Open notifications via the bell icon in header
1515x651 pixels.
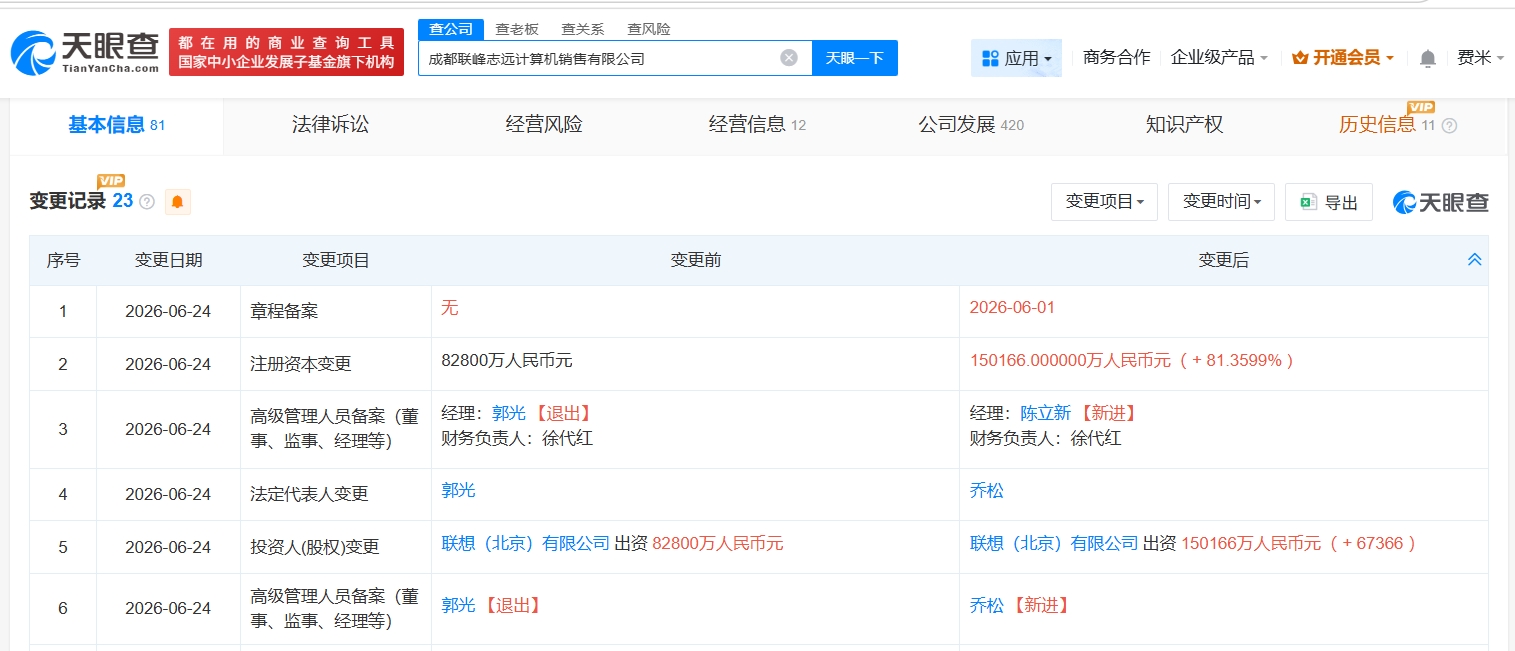1428,58
